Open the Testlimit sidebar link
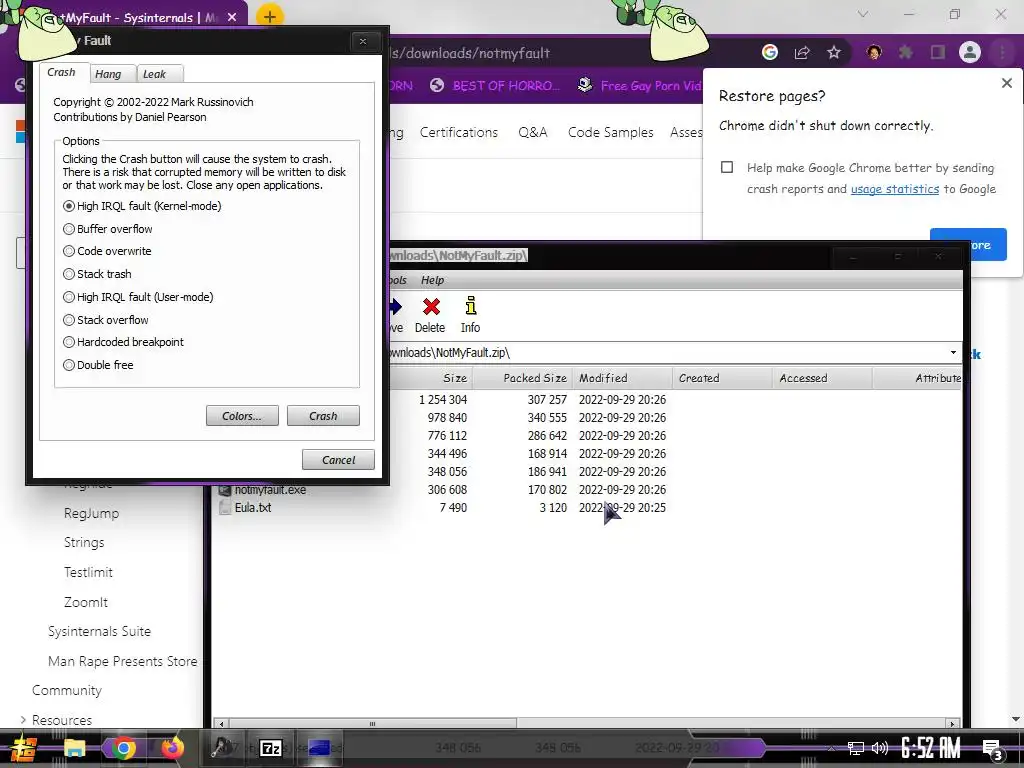1024x768 pixels. (x=88, y=572)
